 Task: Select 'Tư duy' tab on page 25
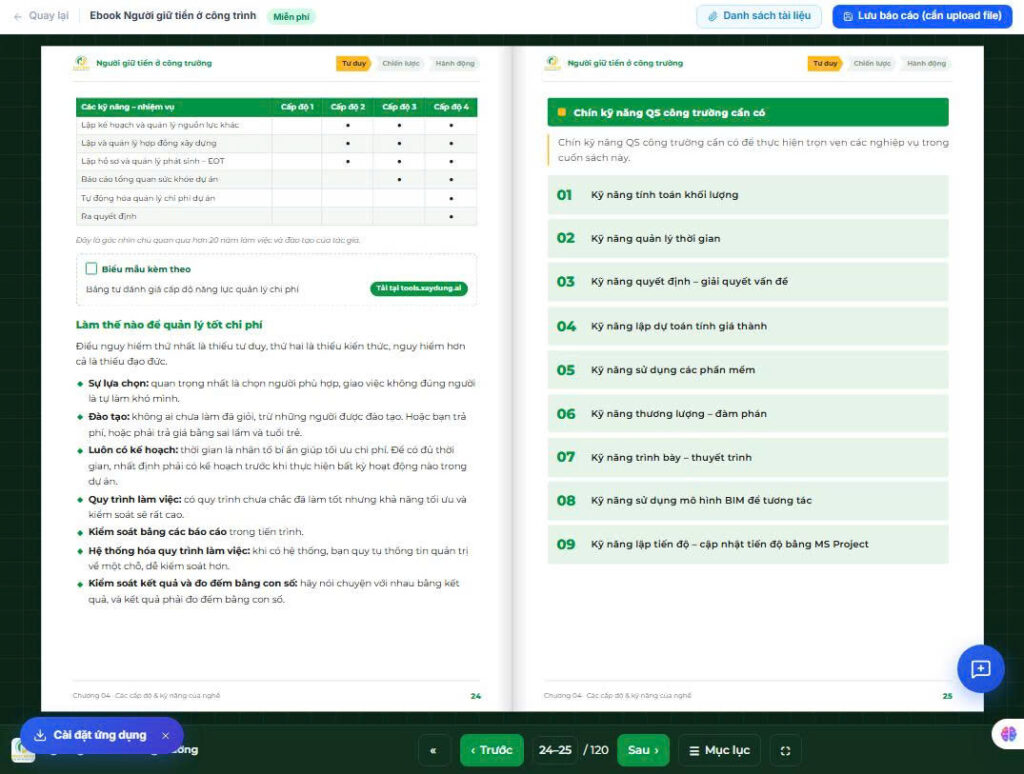(x=825, y=63)
